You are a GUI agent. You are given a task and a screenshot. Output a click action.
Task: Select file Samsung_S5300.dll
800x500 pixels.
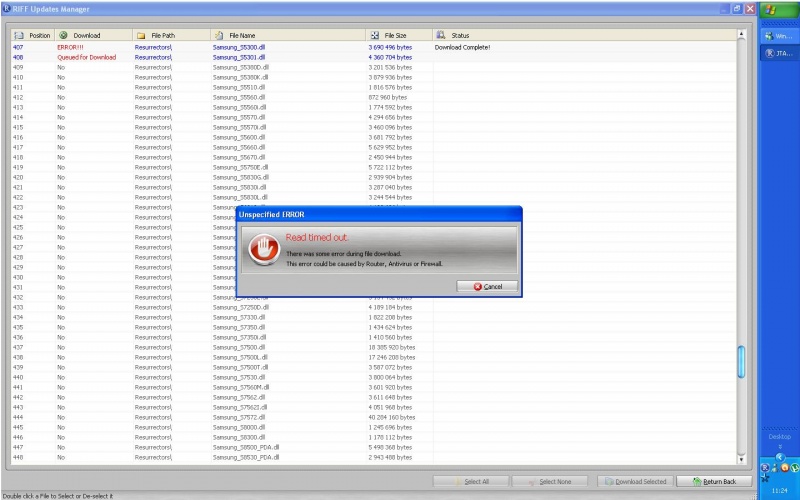click(x=239, y=47)
